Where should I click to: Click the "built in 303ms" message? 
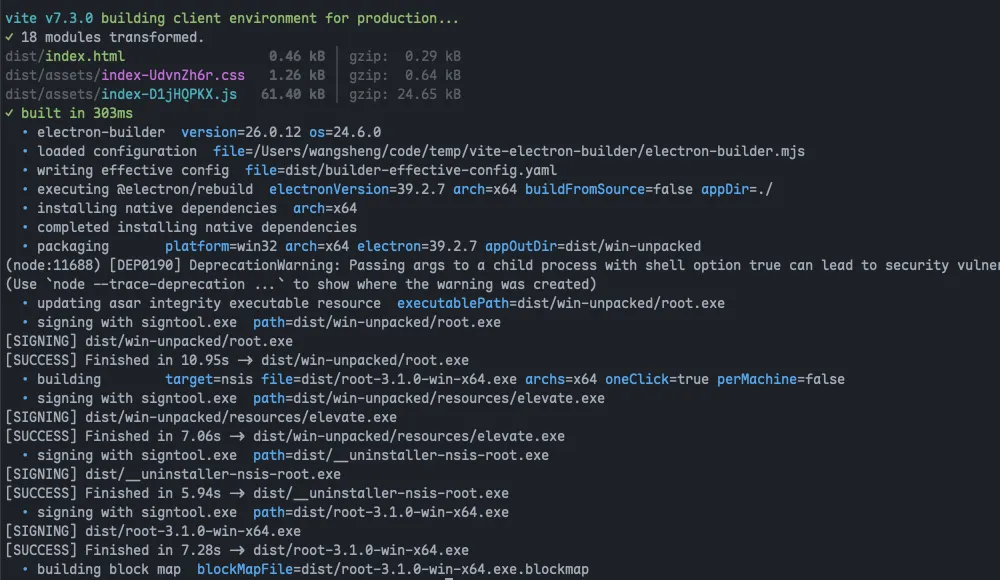[x=76, y=114]
